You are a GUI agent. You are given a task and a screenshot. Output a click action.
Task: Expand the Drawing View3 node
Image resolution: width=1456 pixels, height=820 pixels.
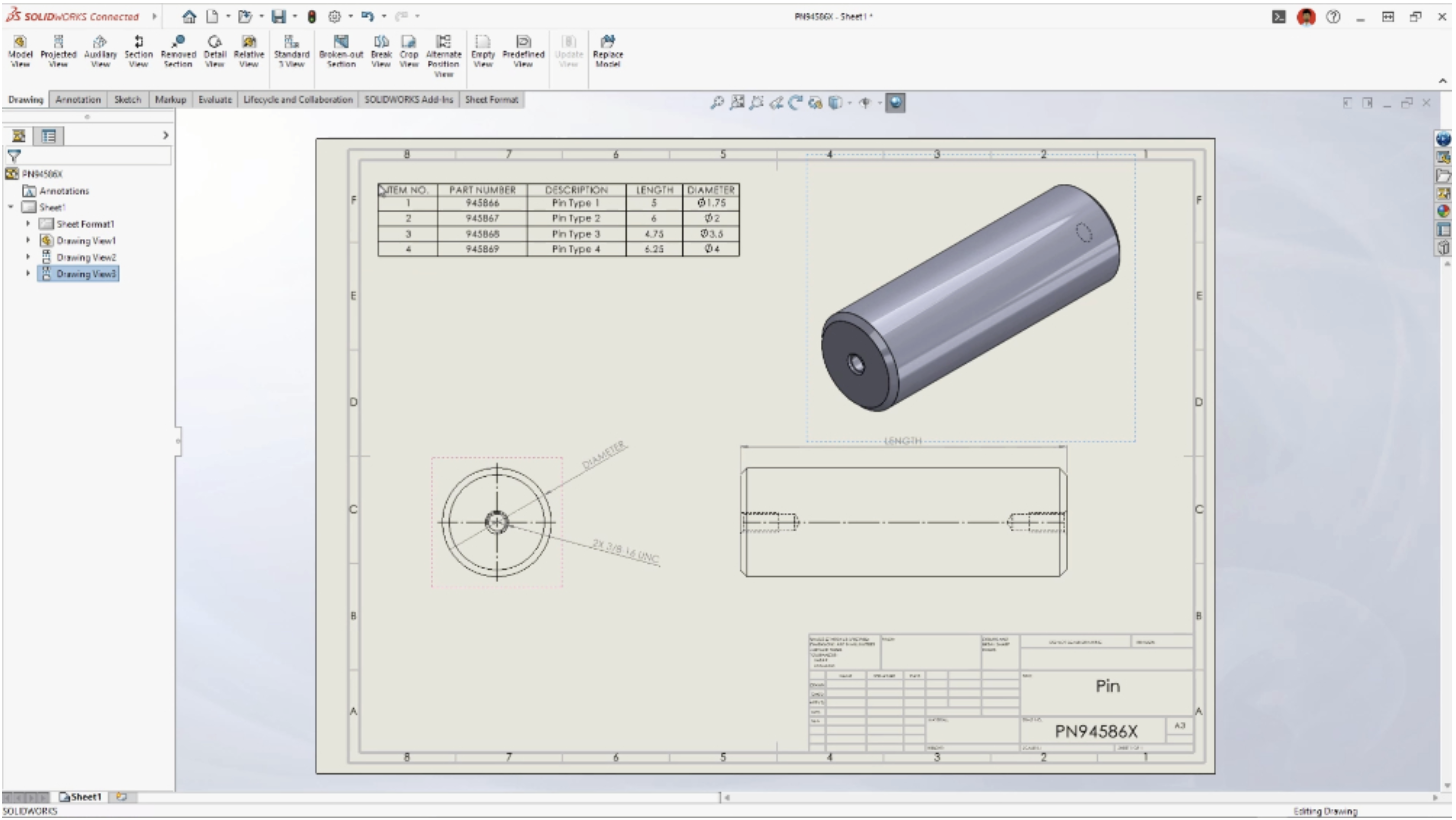[x=28, y=274]
